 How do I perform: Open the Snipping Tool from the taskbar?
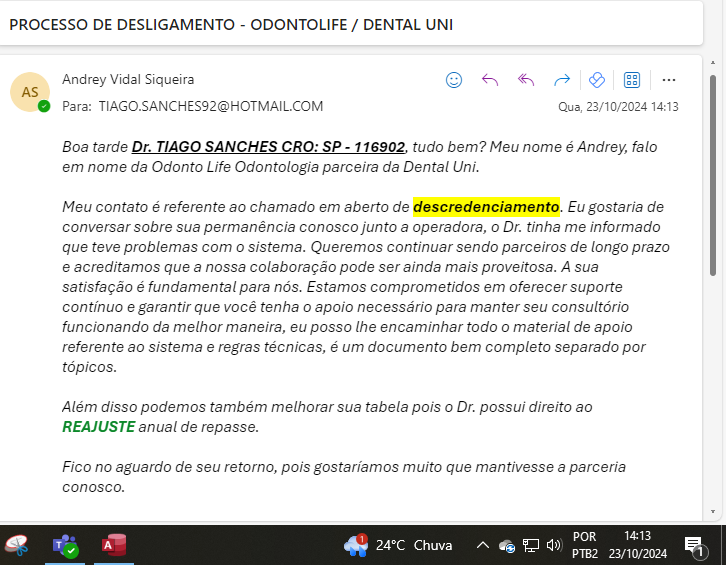[17, 545]
